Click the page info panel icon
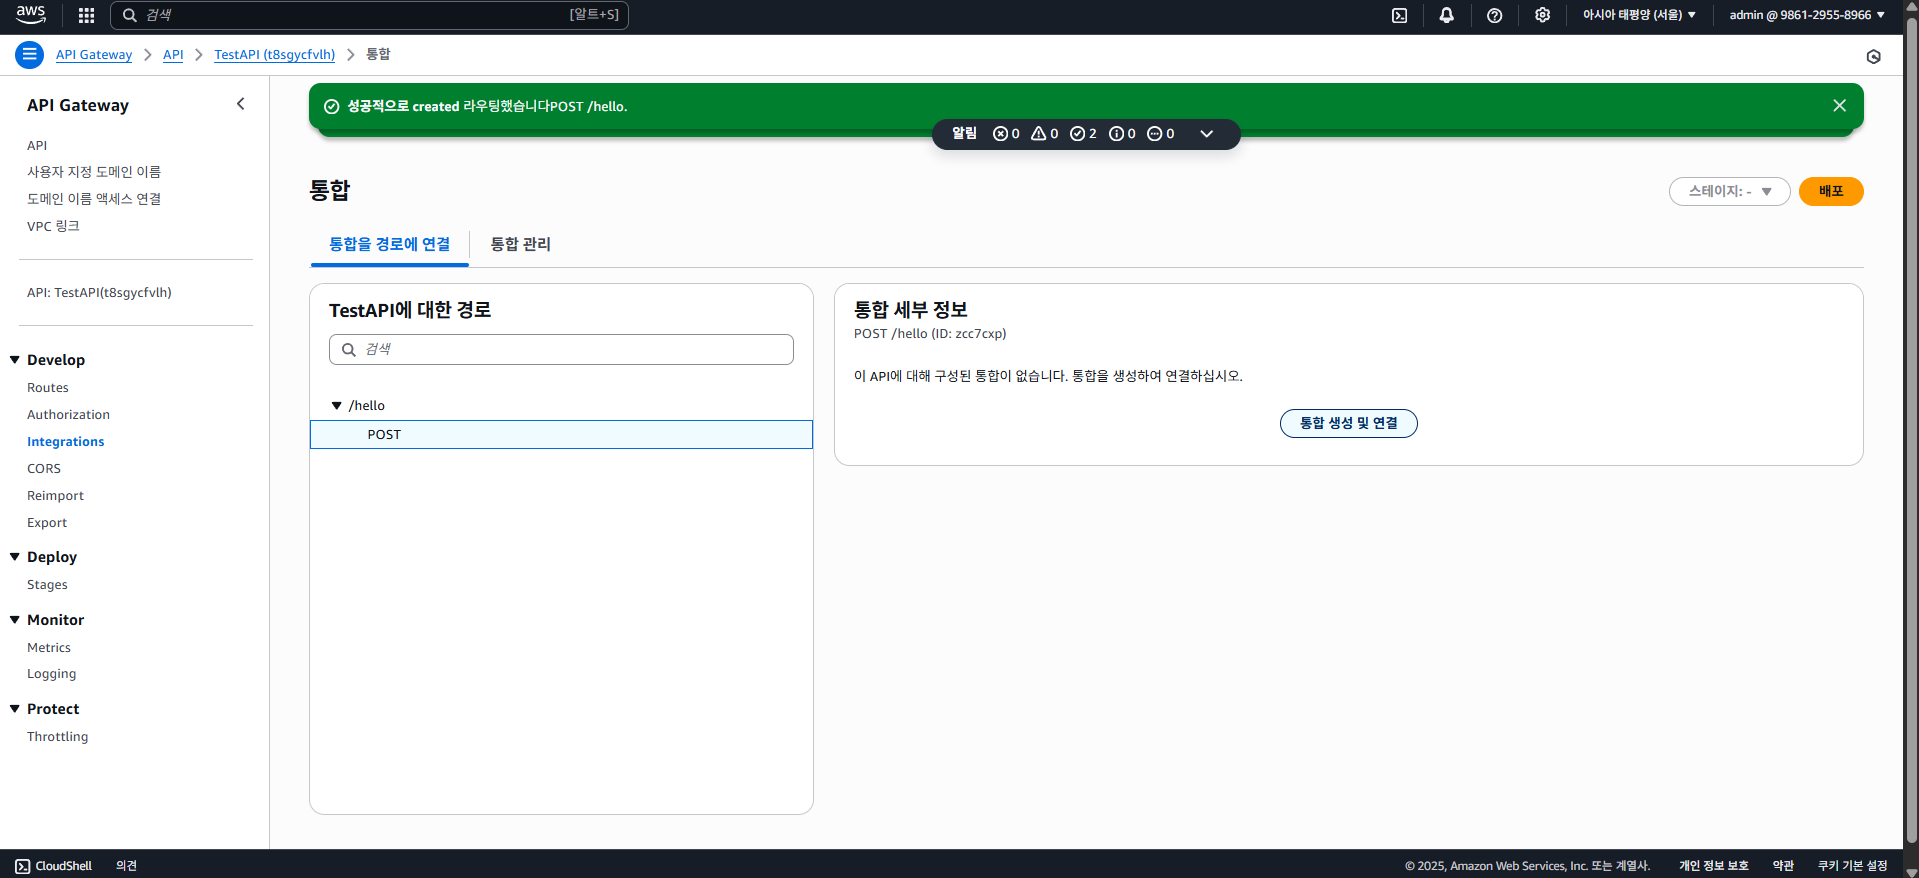The width and height of the screenshot is (1919, 878). [x=1873, y=56]
